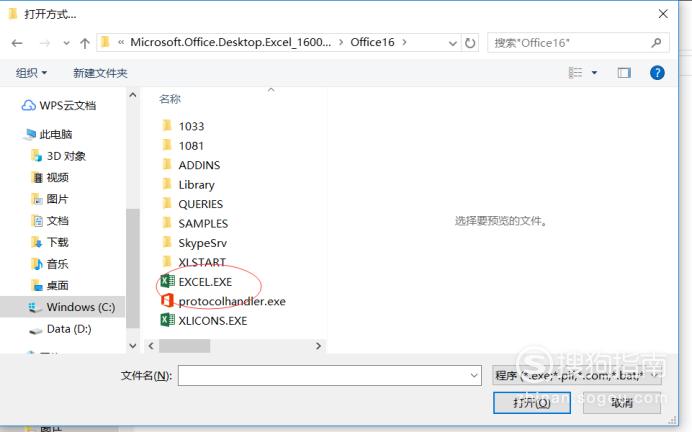Select the EXCEL.EXE file
This screenshot has height=432, width=692.
pyautogui.click(x=196, y=282)
